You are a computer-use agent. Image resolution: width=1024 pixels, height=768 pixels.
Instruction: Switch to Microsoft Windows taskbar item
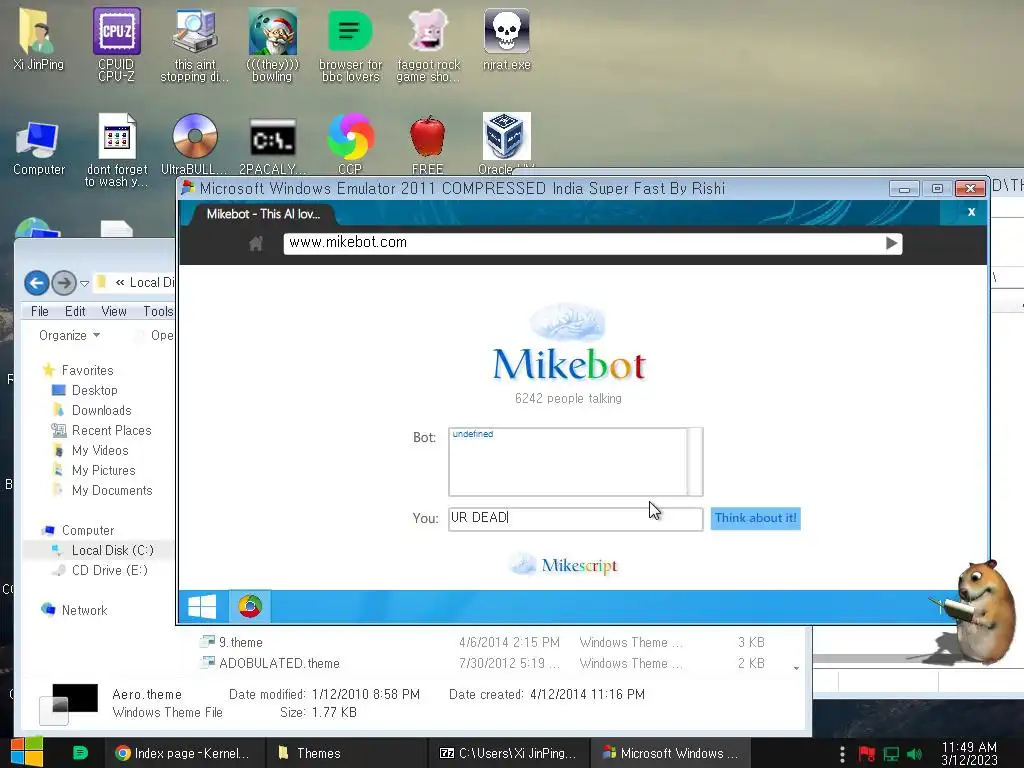(670, 753)
